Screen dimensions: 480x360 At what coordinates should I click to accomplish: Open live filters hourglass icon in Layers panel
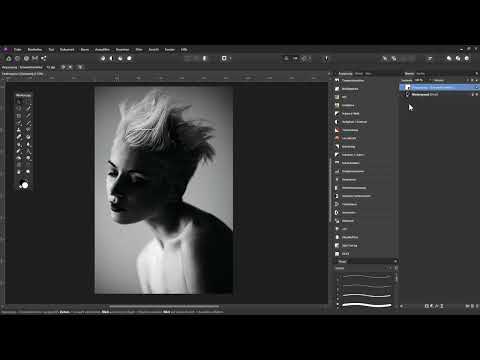click(x=442, y=306)
